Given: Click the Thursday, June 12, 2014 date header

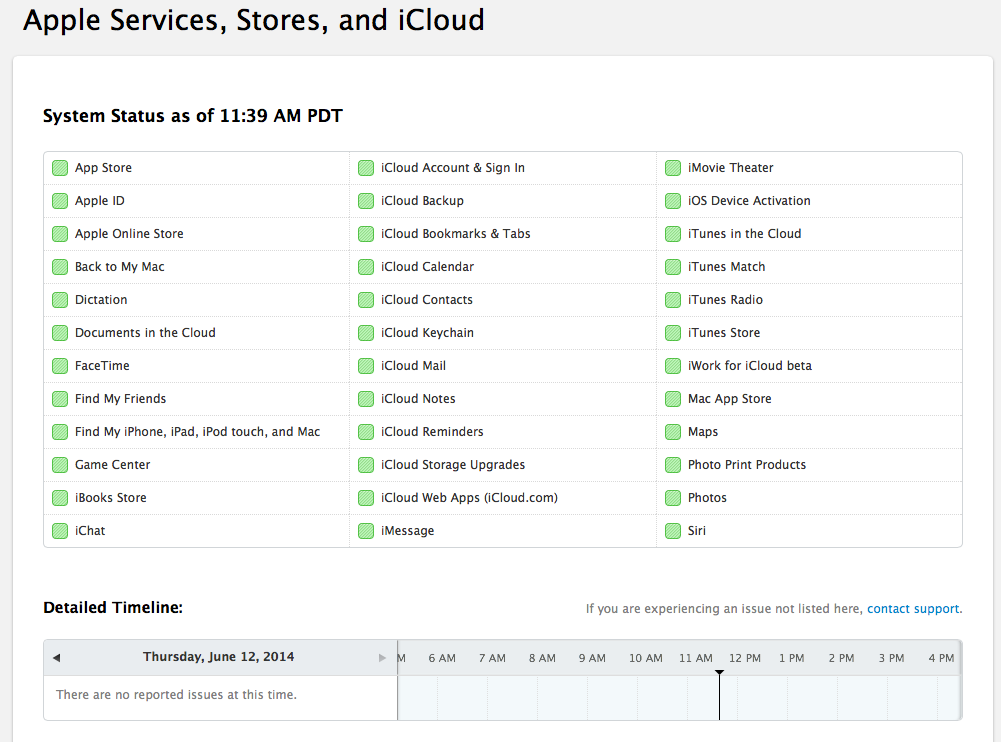Looking at the screenshot, I should (x=218, y=657).
